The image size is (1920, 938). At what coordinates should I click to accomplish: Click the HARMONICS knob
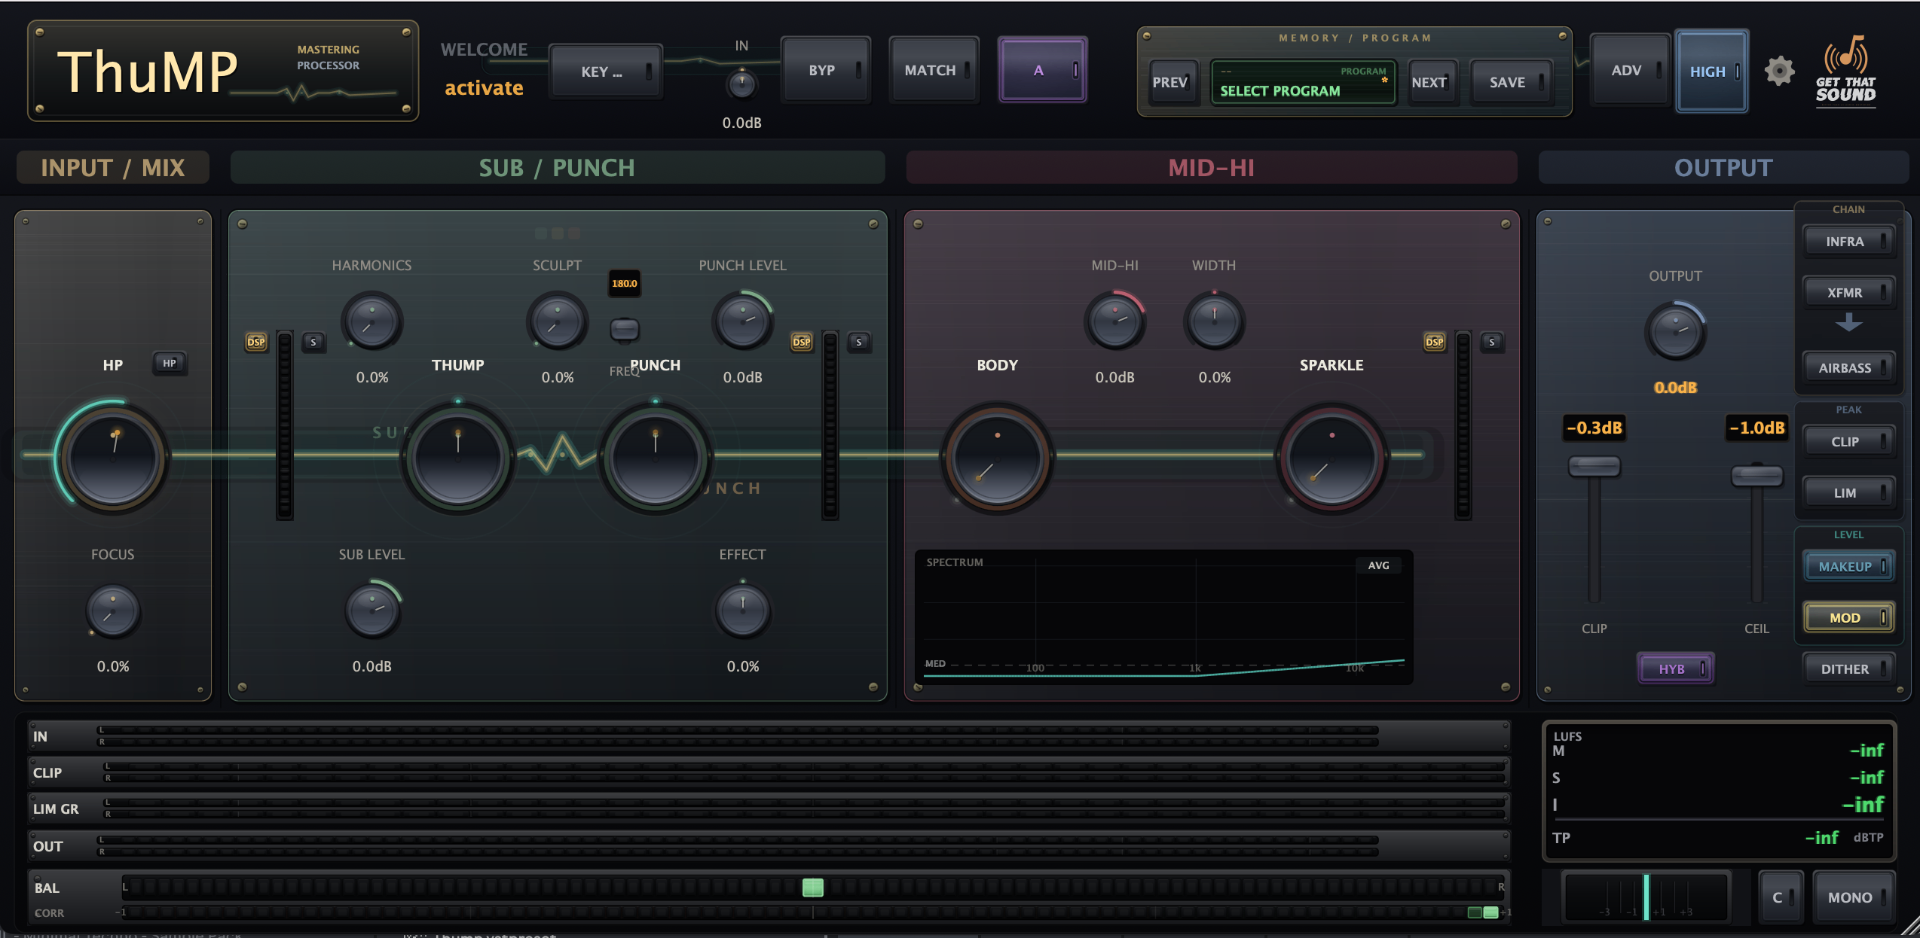(372, 322)
